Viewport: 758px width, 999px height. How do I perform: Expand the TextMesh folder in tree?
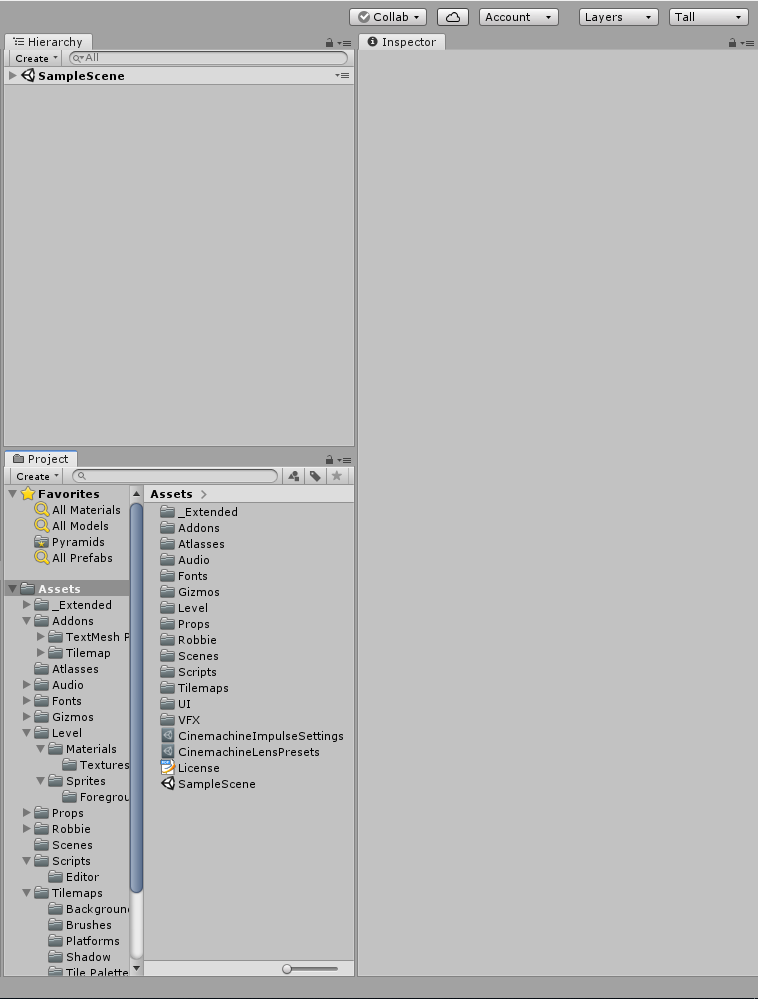[x=41, y=636]
